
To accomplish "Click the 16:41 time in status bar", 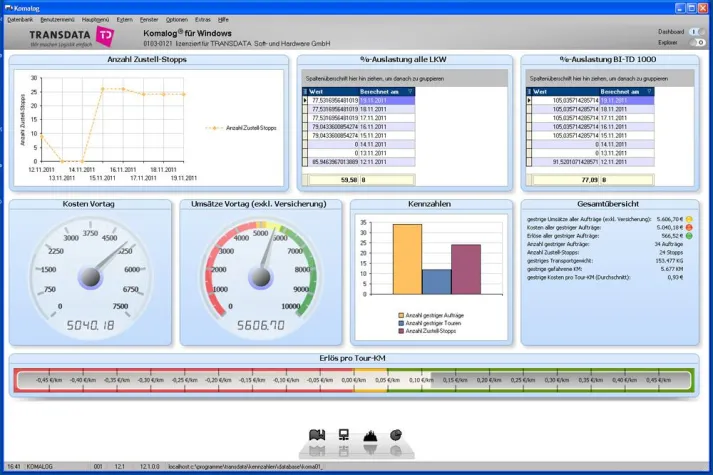I will [x=14, y=467].
